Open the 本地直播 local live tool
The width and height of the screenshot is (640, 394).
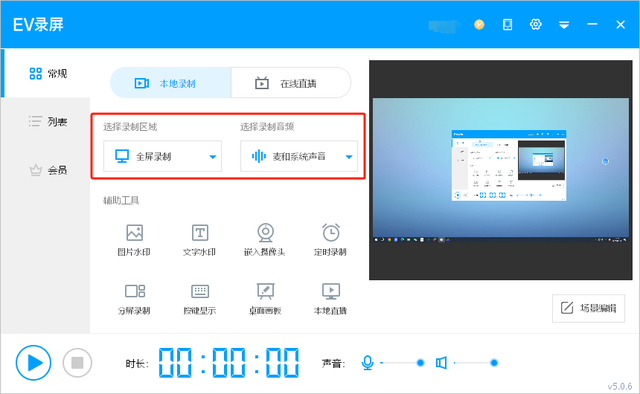click(x=330, y=299)
